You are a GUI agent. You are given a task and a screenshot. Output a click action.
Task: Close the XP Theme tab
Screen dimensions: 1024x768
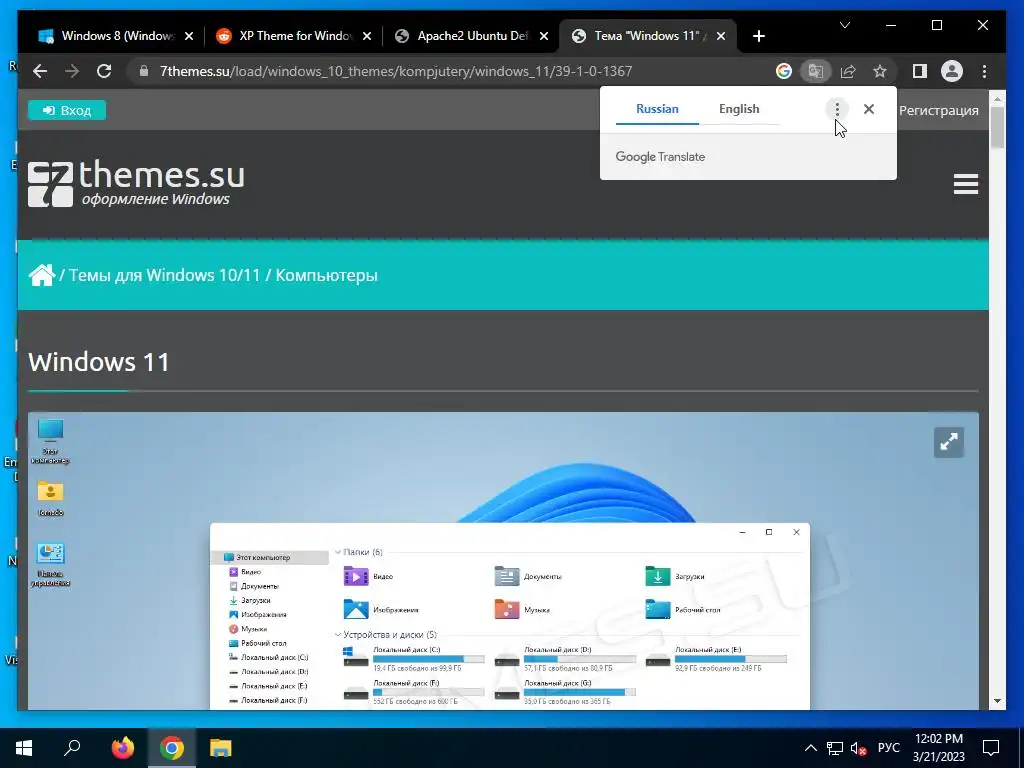[367, 37]
